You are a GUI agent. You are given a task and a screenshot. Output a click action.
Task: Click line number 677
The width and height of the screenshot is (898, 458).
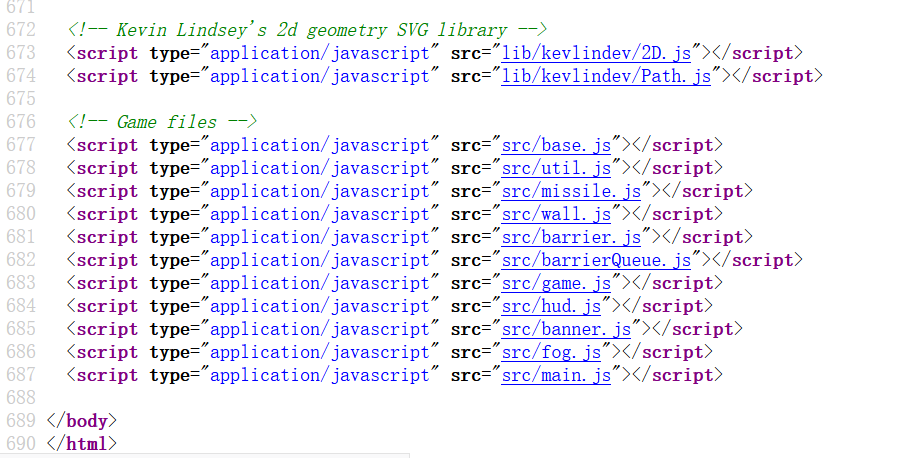(x=21, y=145)
